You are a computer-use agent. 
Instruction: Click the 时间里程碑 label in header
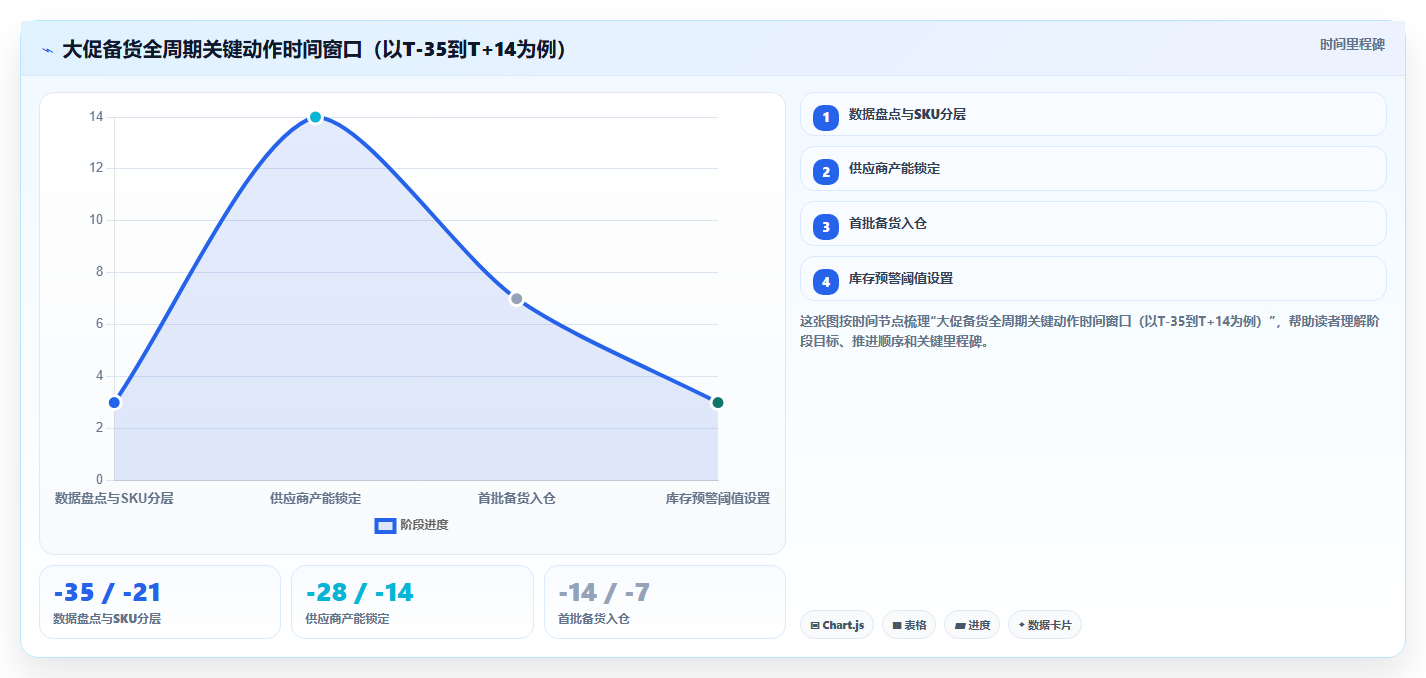point(1352,44)
